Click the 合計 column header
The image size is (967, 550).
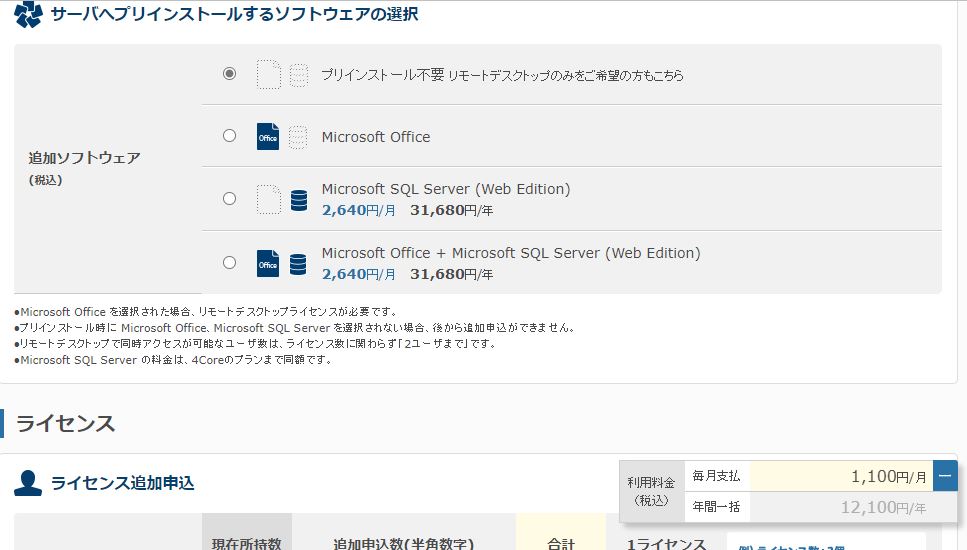(561, 543)
